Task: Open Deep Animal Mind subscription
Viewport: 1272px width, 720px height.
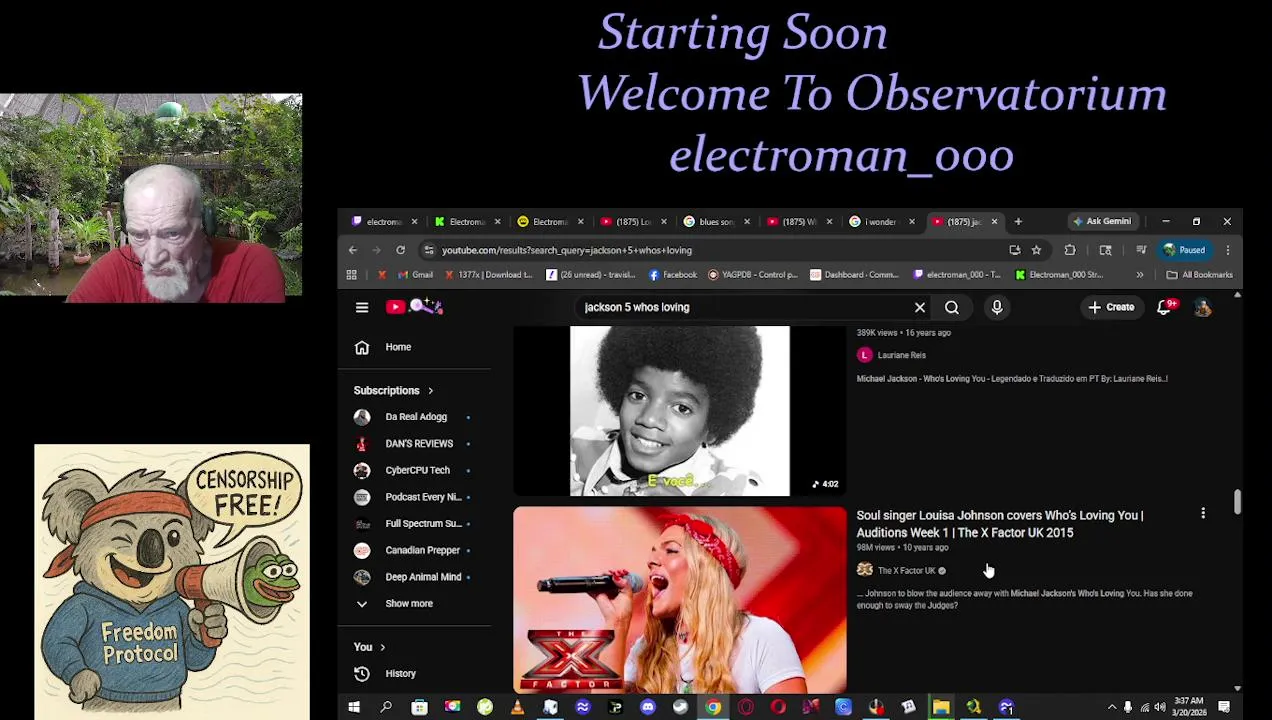Action: [x=422, y=577]
